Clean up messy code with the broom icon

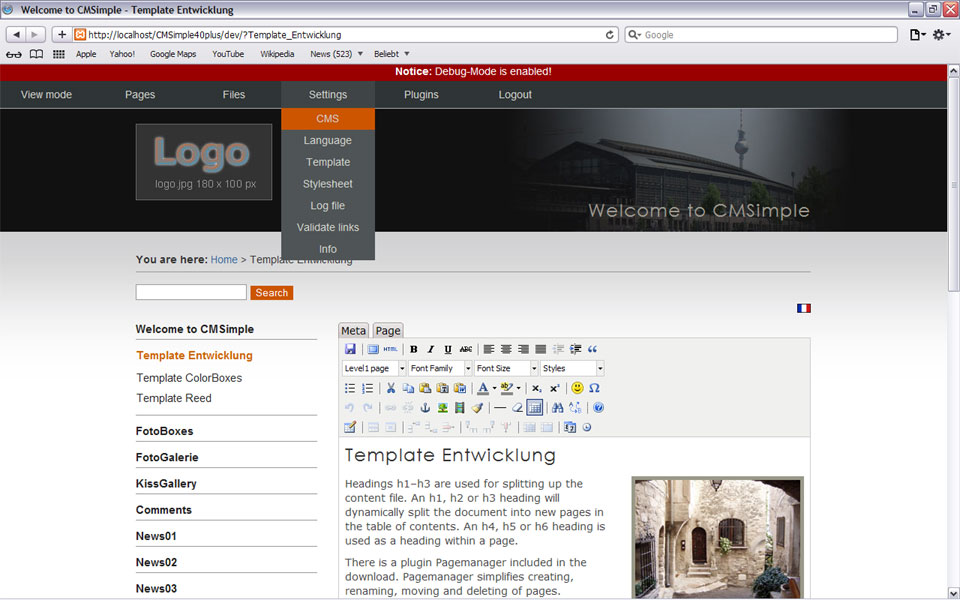(x=477, y=408)
